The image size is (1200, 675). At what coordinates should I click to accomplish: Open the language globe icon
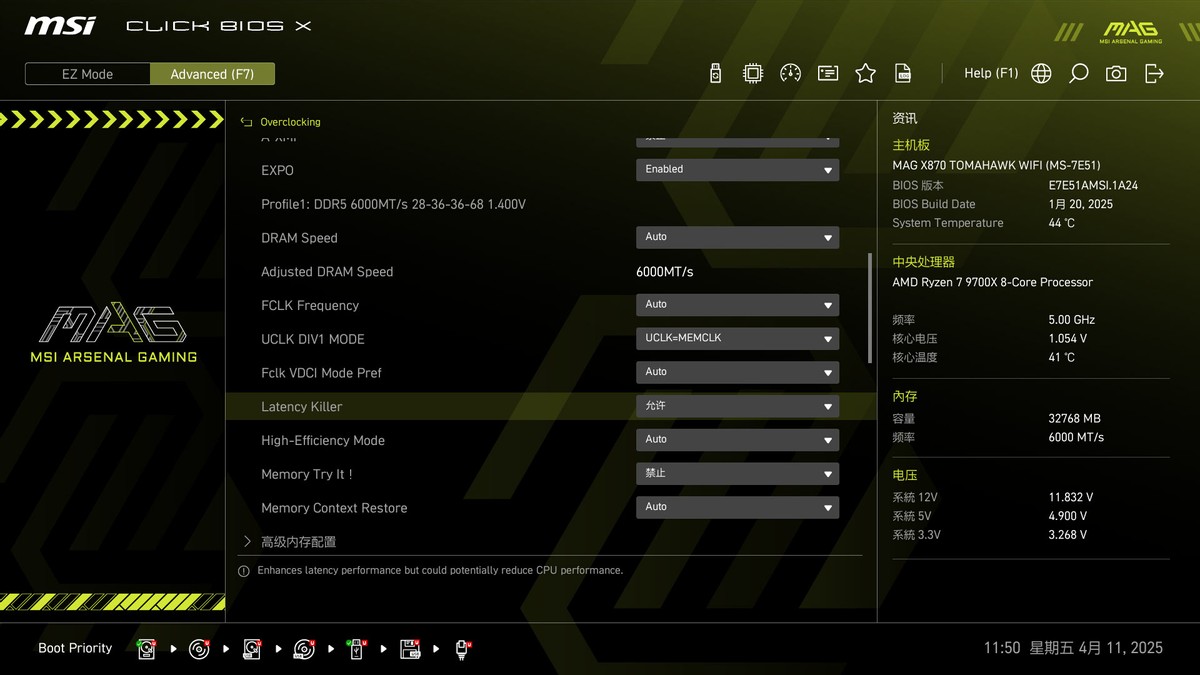1041,73
